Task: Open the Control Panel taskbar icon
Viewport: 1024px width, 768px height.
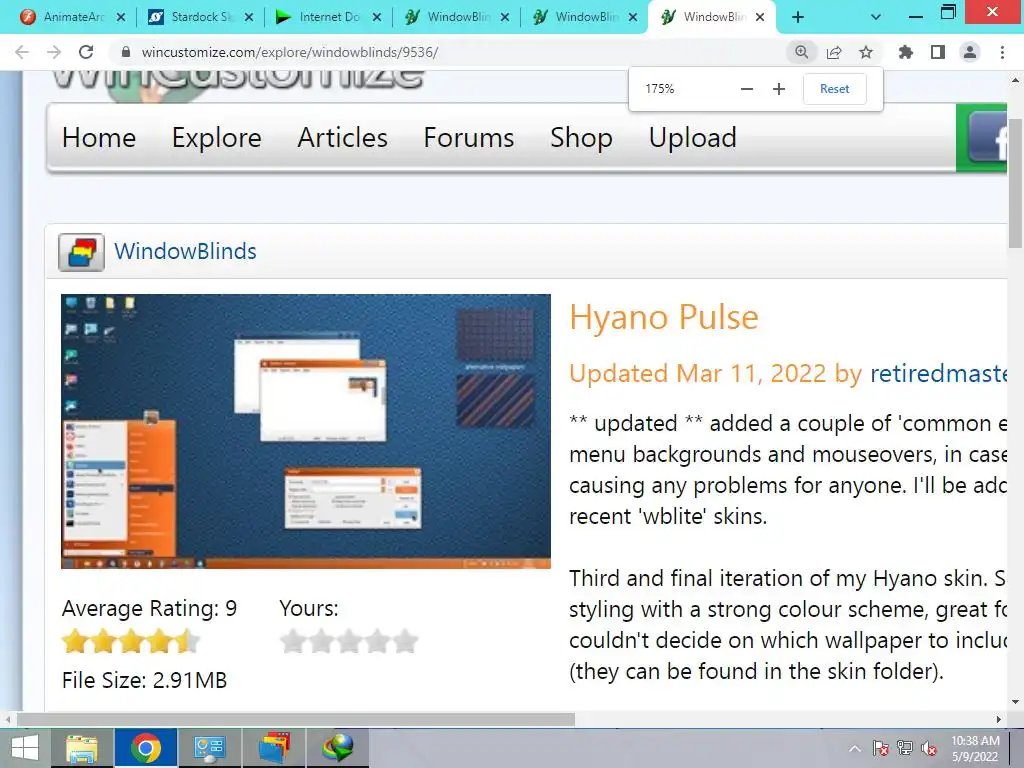Action: point(210,748)
